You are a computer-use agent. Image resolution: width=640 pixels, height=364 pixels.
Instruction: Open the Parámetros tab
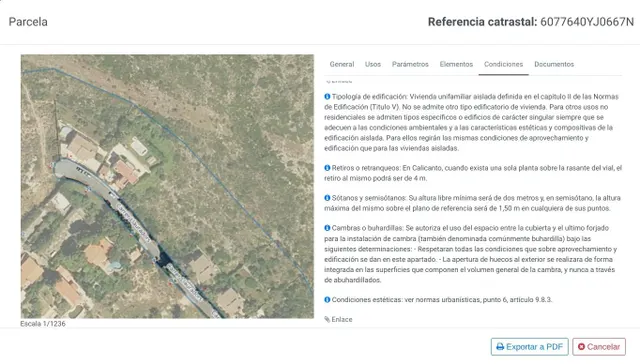coord(410,64)
